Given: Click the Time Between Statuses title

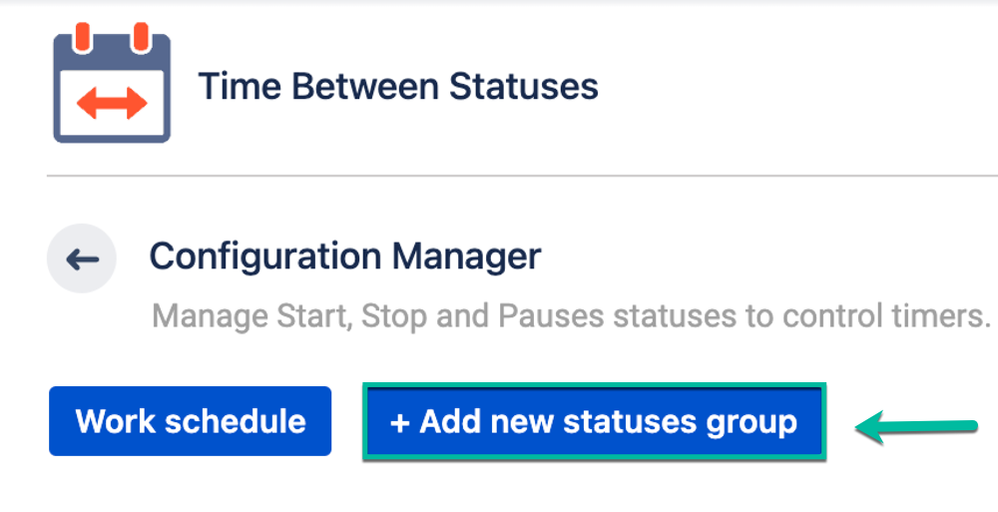Looking at the screenshot, I should (398, 87).
